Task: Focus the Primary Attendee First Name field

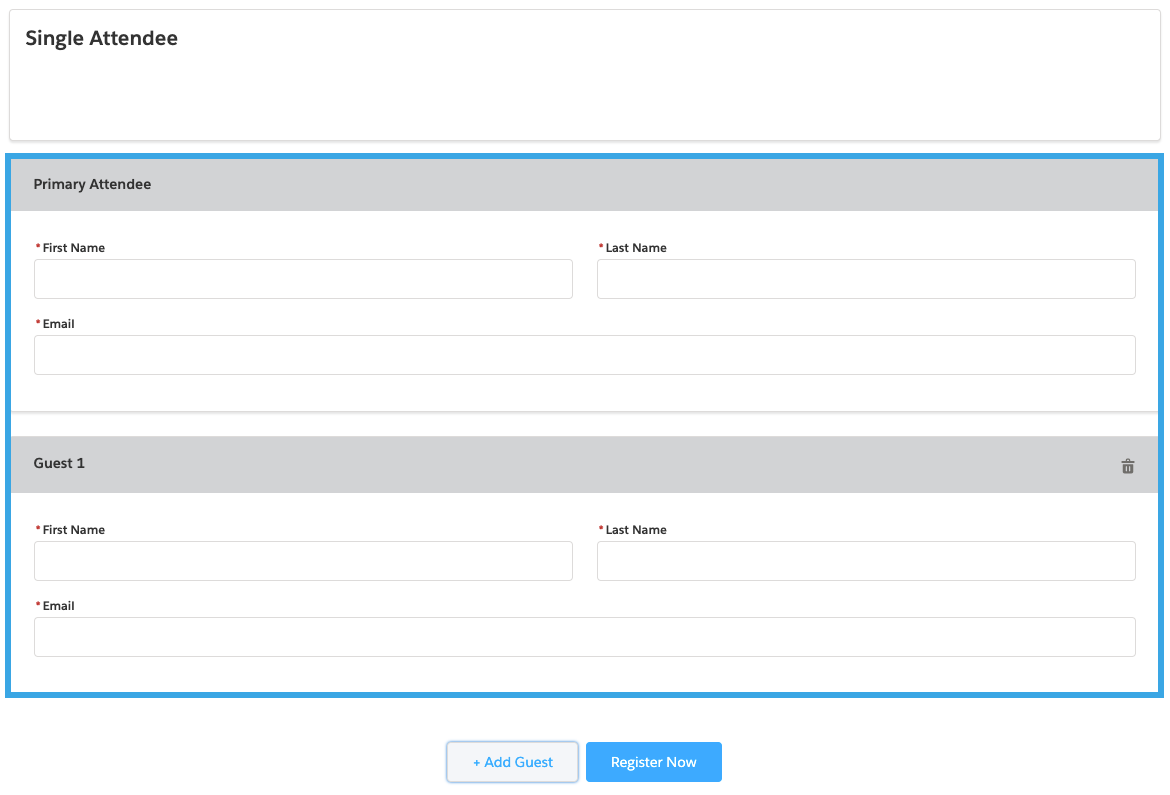Action: [303, 279]
